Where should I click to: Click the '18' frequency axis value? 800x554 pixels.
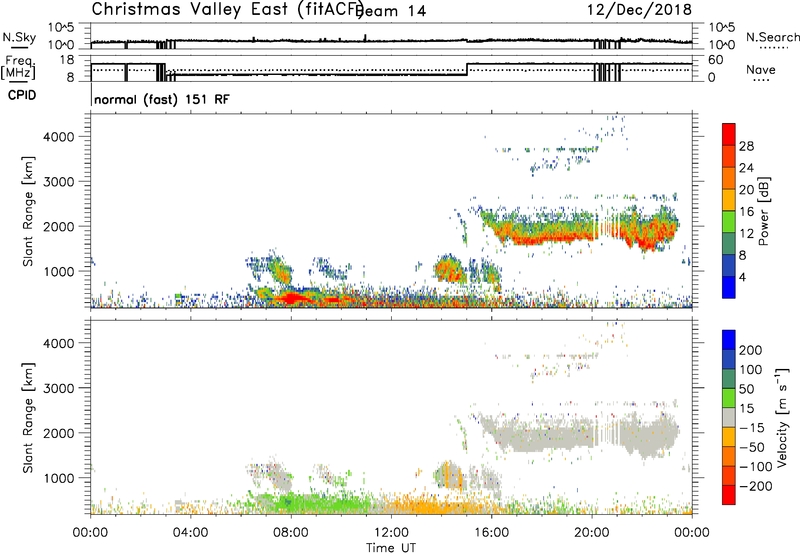point(67,60)
